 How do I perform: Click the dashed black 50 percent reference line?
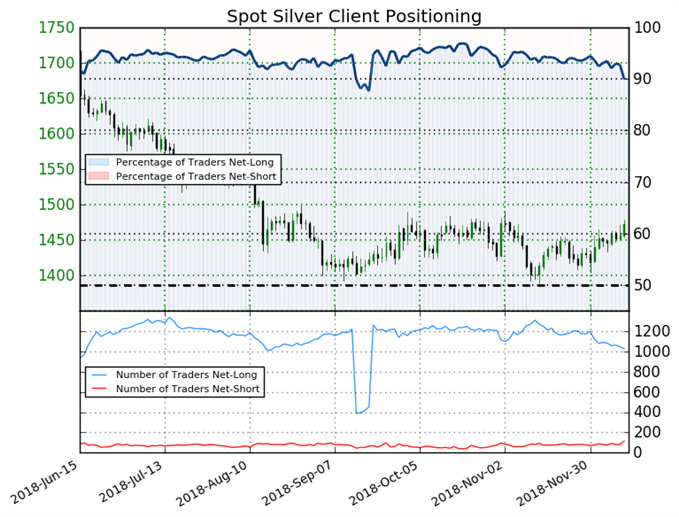(x=354, y=285)
